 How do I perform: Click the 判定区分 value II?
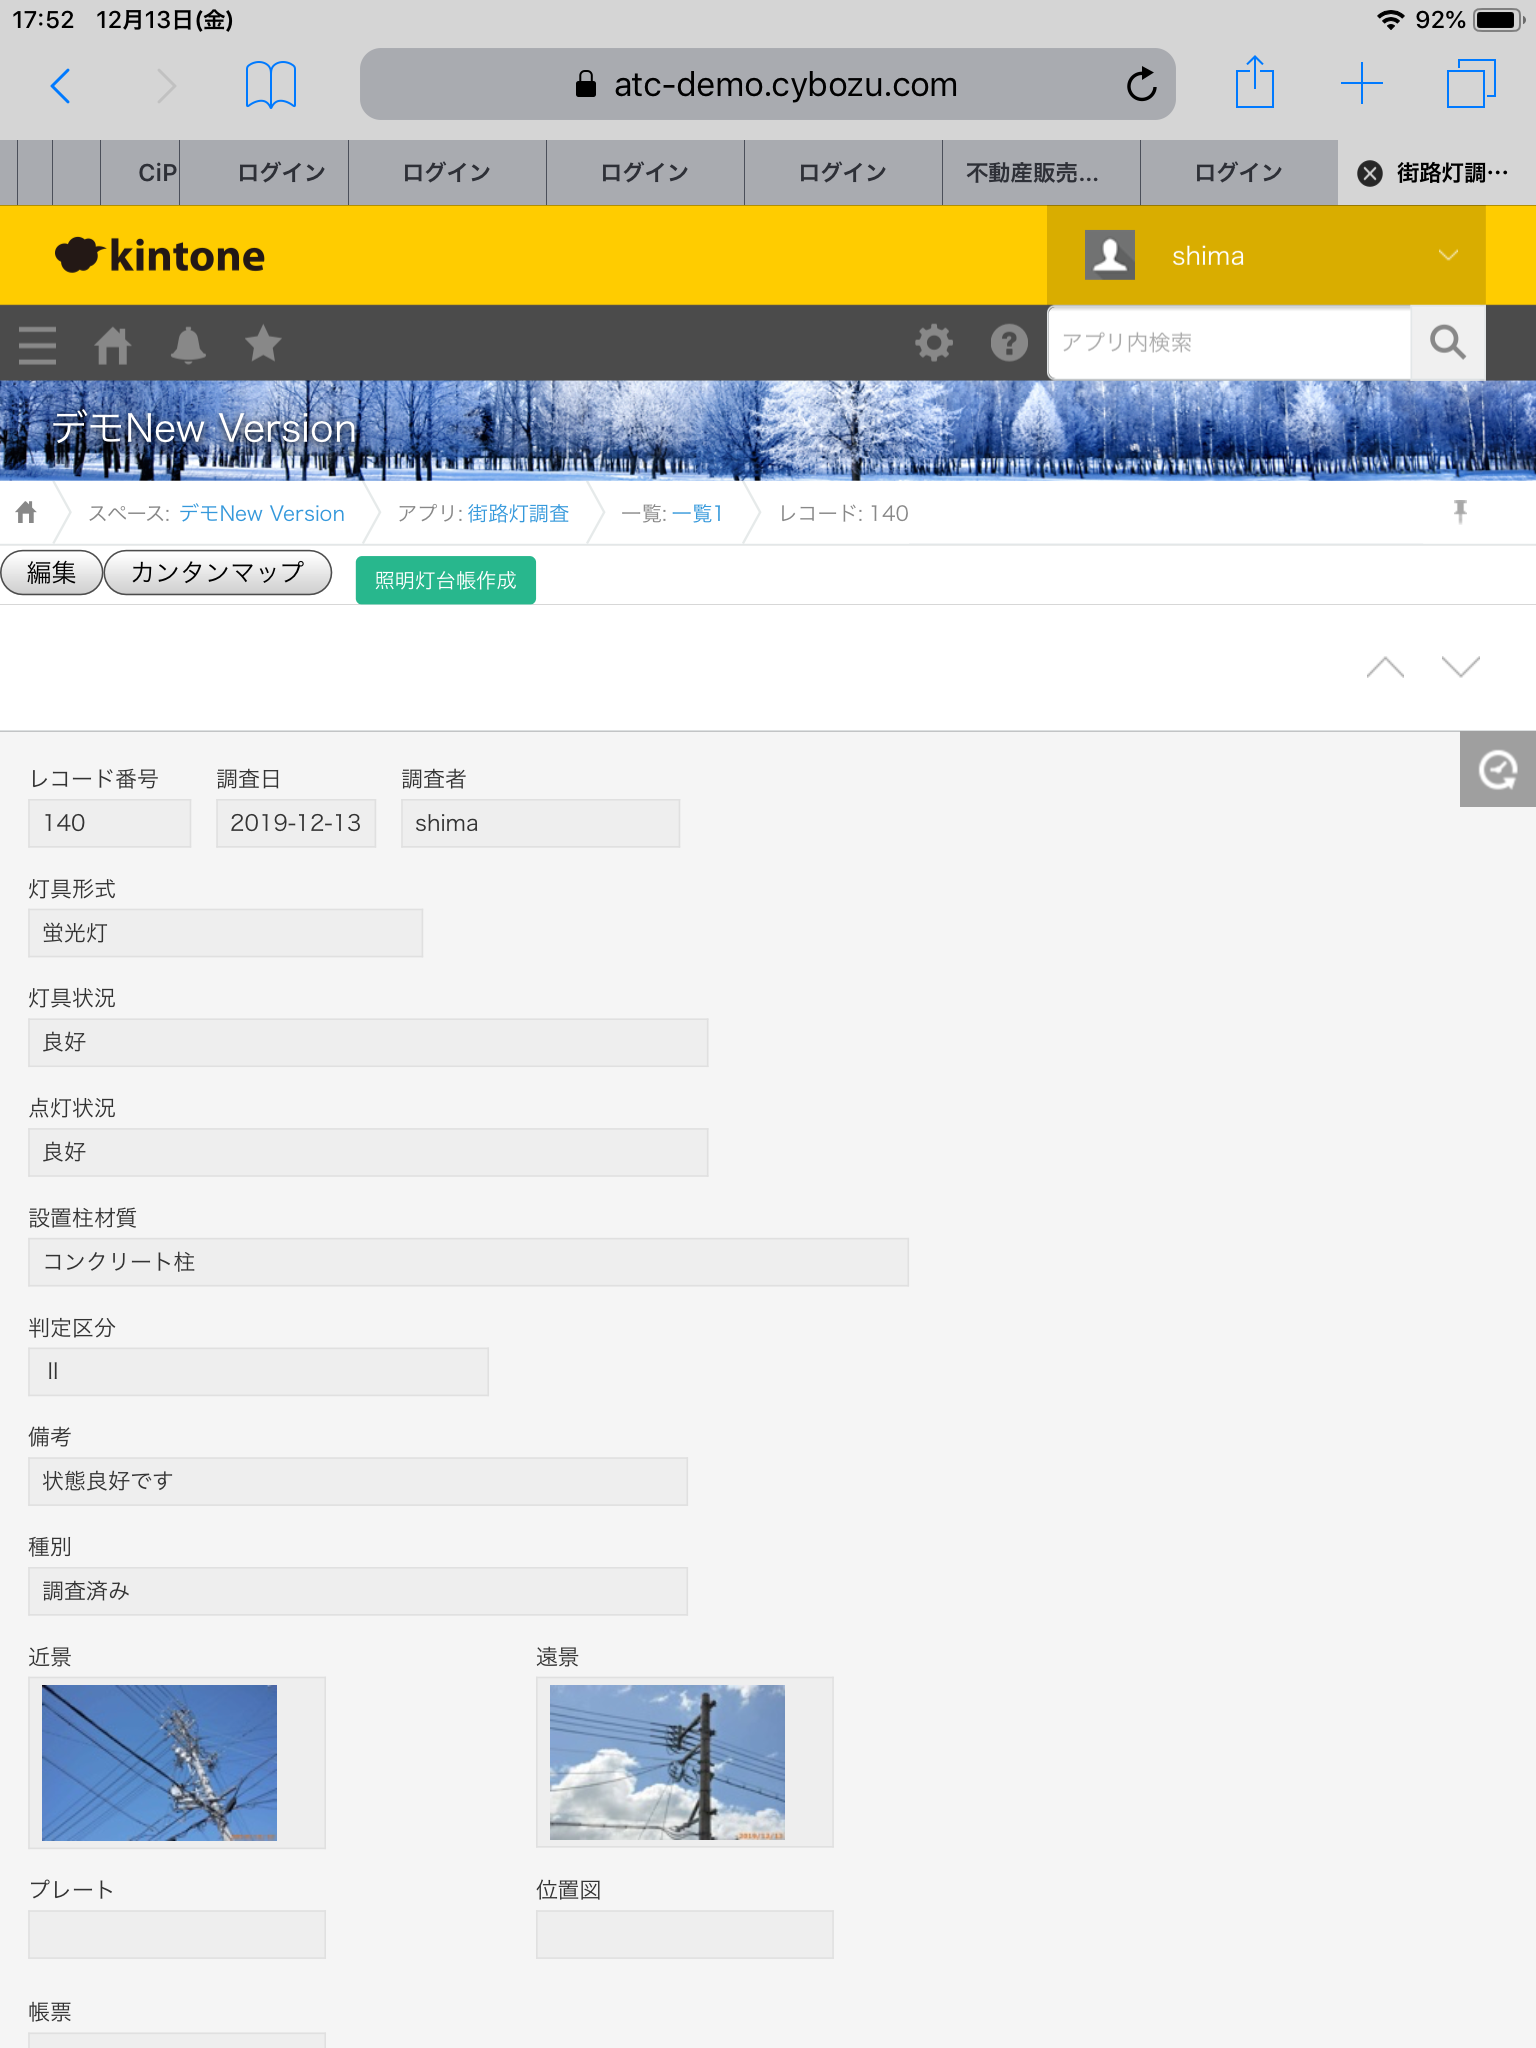tap(258, 1372)
